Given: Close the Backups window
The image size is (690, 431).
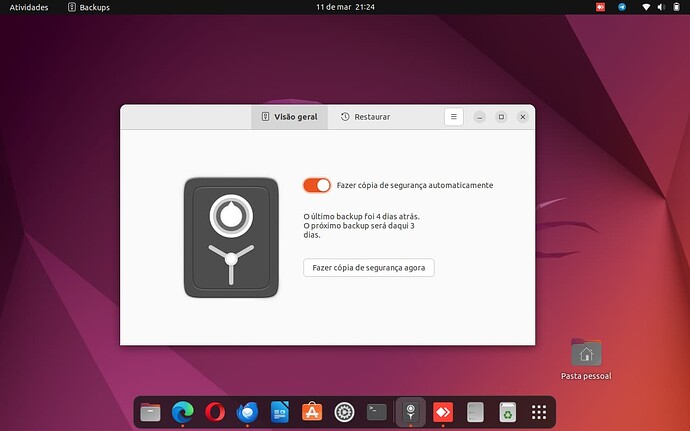Looking at the screenshot, I should click(523, 117).
